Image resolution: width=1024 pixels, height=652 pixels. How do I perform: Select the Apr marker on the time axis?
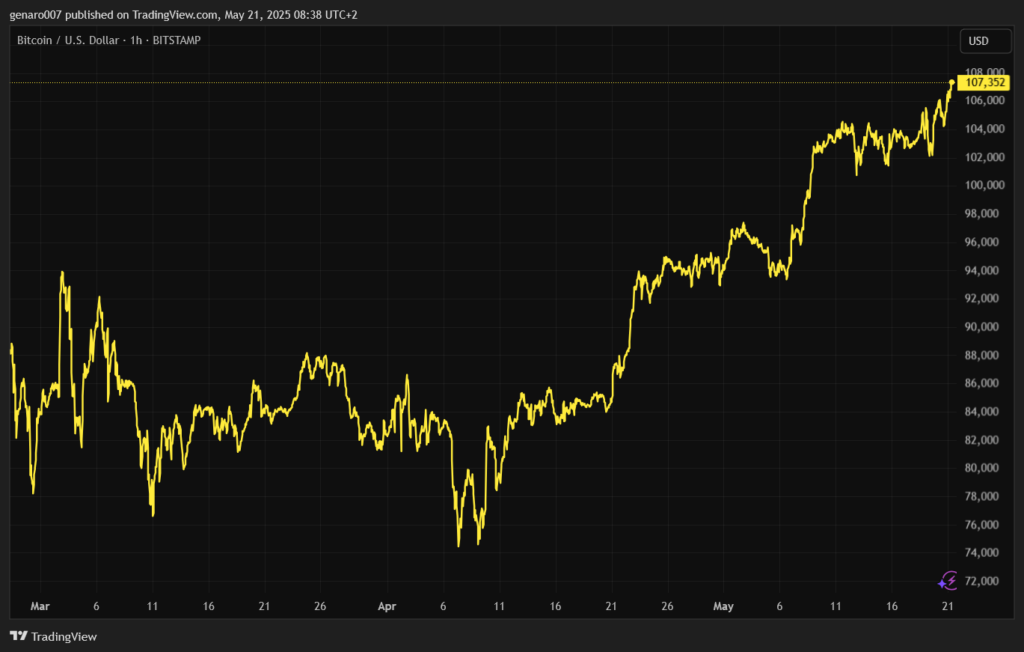pyautogui.click(x=387, y=606)
